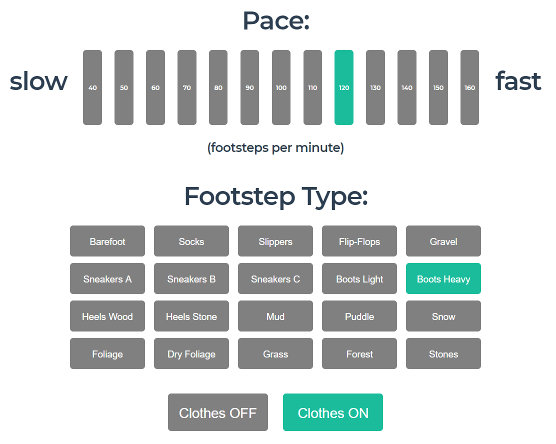Choose Snow footstep type
Screen dimensions: 556x444
[x=444, y=316]
